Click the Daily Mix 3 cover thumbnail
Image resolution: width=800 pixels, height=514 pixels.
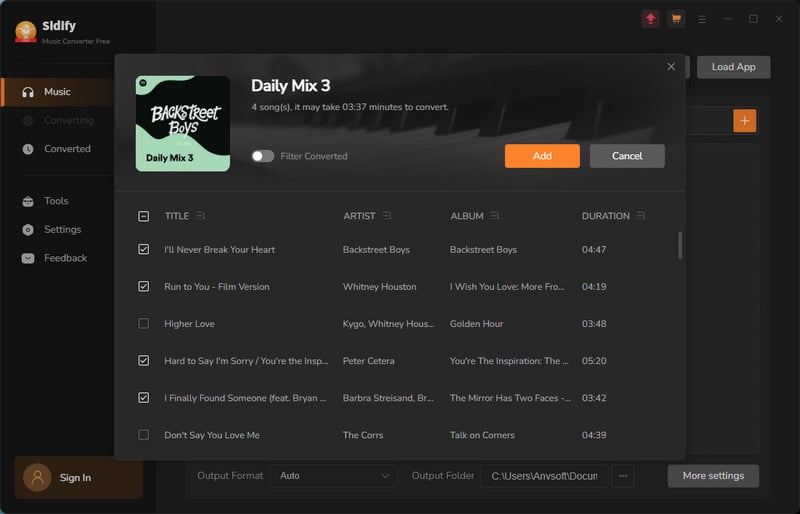point(183,124)
